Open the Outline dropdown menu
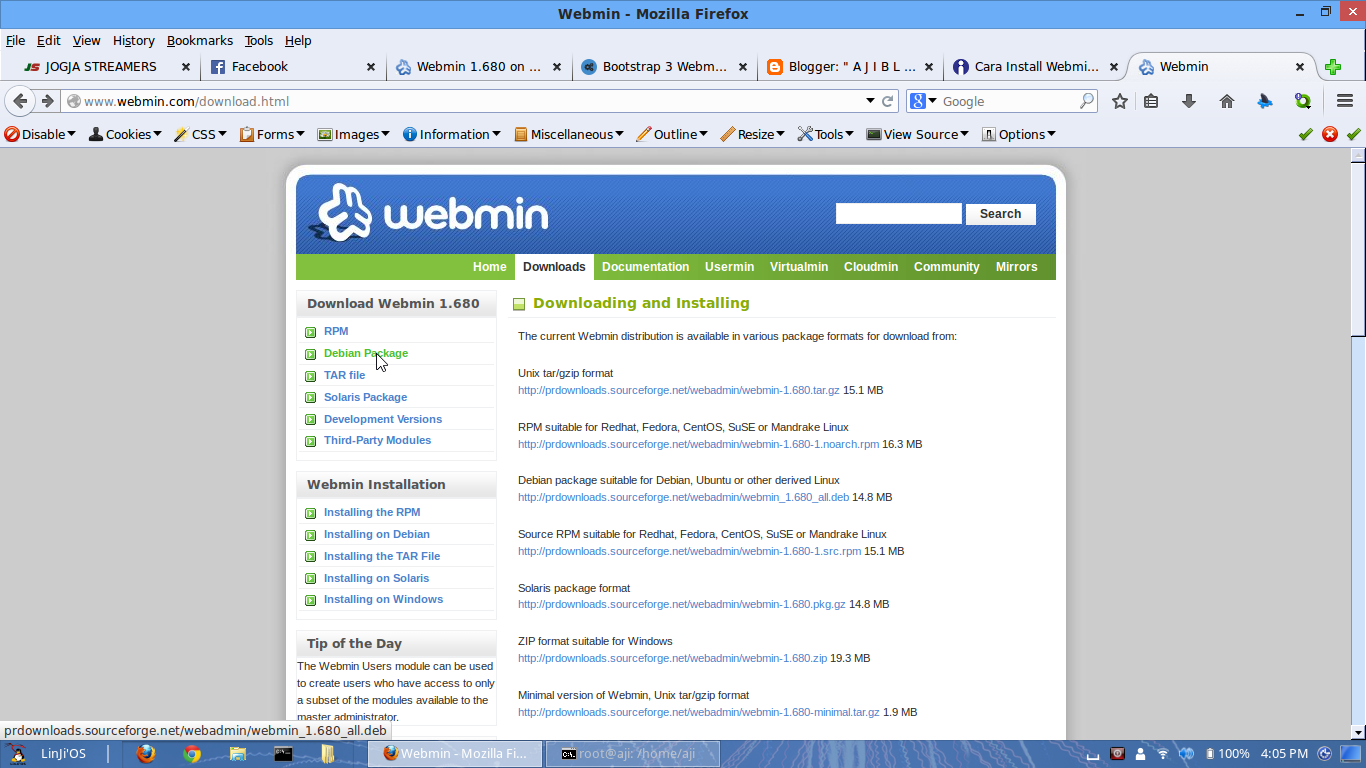This screenshot has width=1366, height=768. coord(672,134)
